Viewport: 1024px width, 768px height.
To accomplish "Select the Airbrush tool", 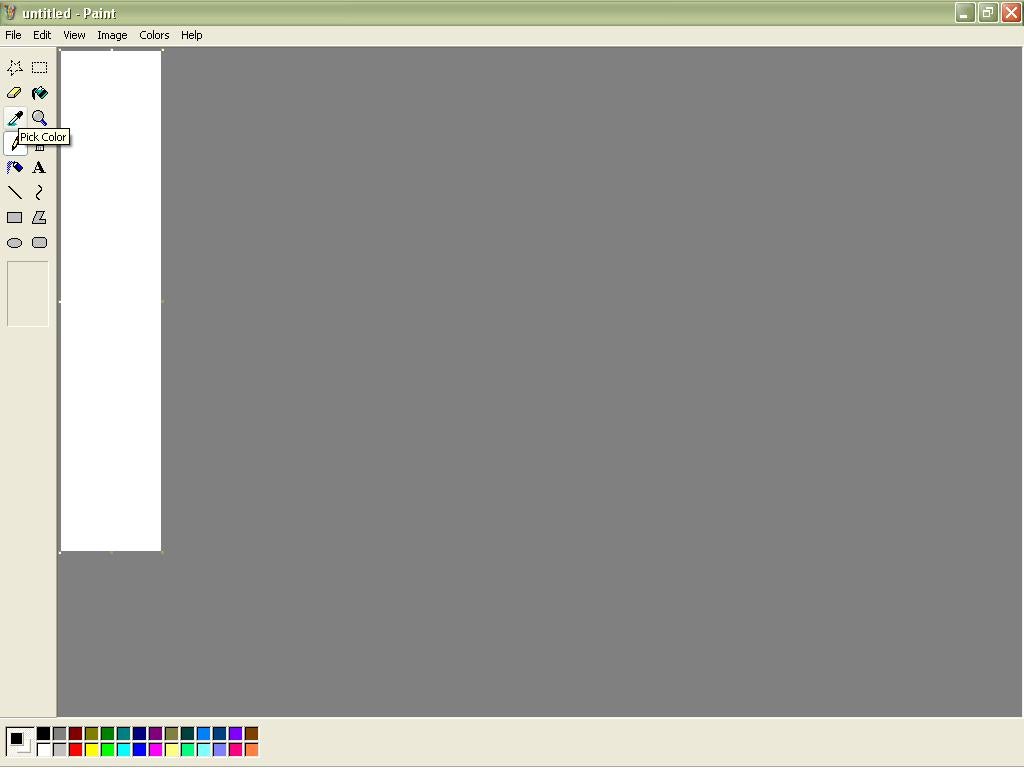I will click(14, 167).
